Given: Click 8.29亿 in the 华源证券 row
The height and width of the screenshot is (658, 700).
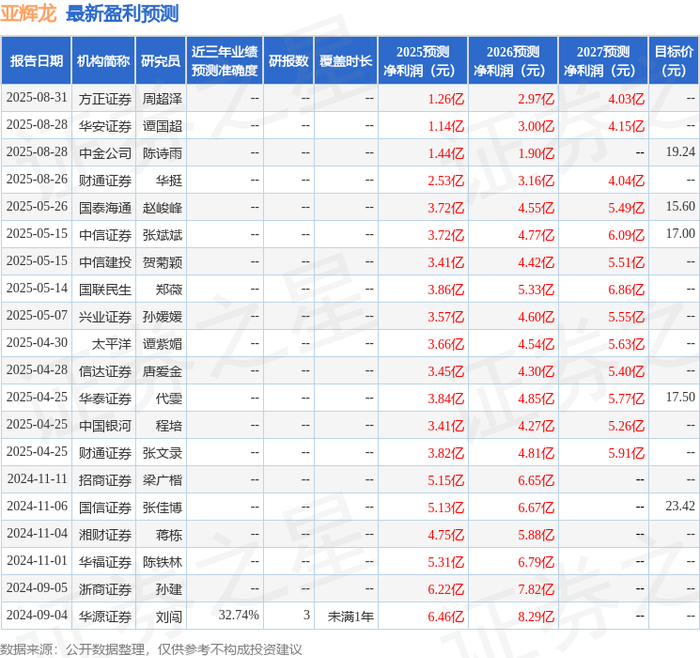Looking at the screenshot, I should click(536, 617).
